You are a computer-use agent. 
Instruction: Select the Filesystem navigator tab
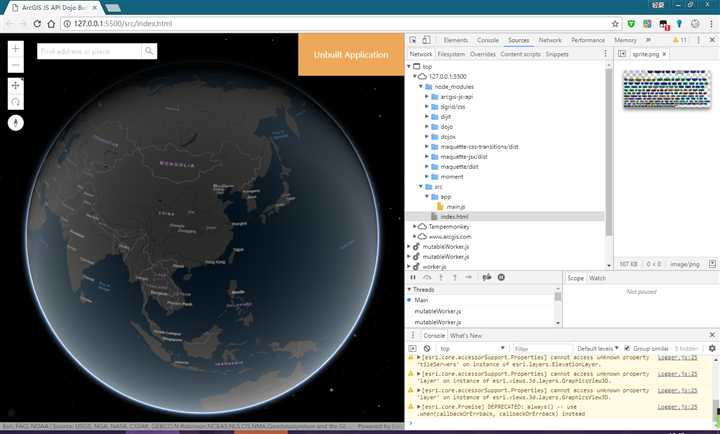pyautogui.click(x=451, y=54)
